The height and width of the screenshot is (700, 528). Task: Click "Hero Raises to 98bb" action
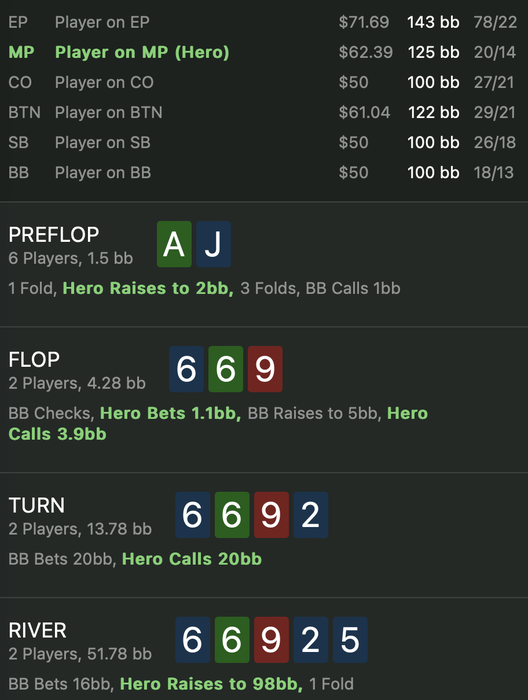pos(211,684)
